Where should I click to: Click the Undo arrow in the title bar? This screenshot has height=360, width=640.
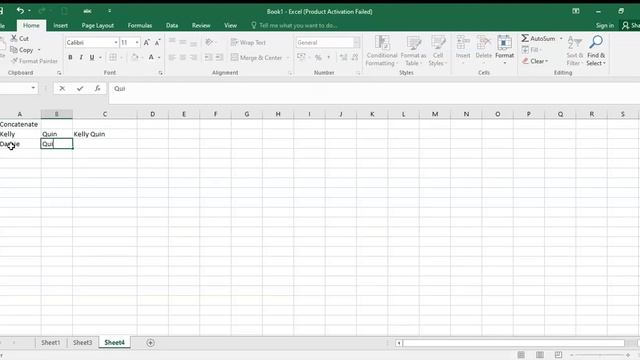click(x=20, y=11)
